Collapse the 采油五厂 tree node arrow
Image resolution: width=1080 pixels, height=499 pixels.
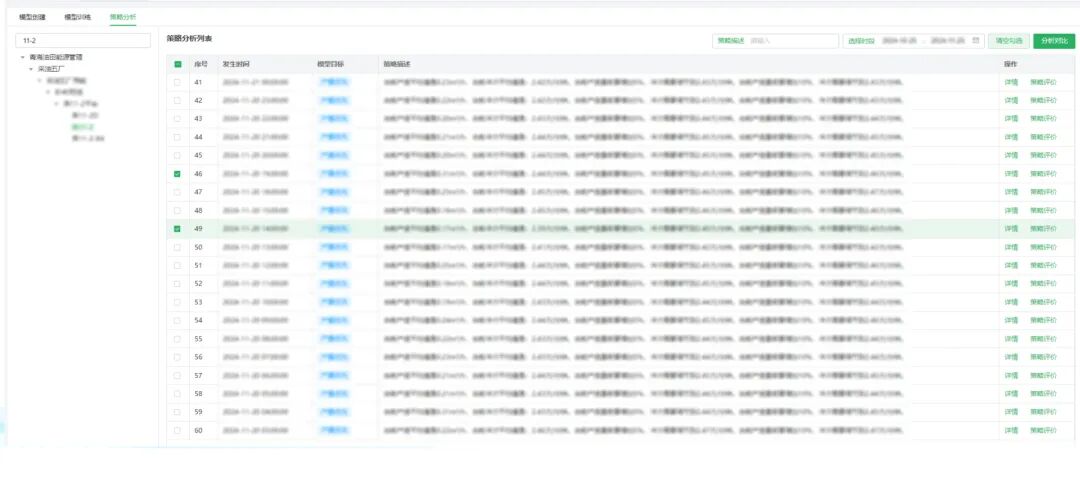(x=31, y=69)
